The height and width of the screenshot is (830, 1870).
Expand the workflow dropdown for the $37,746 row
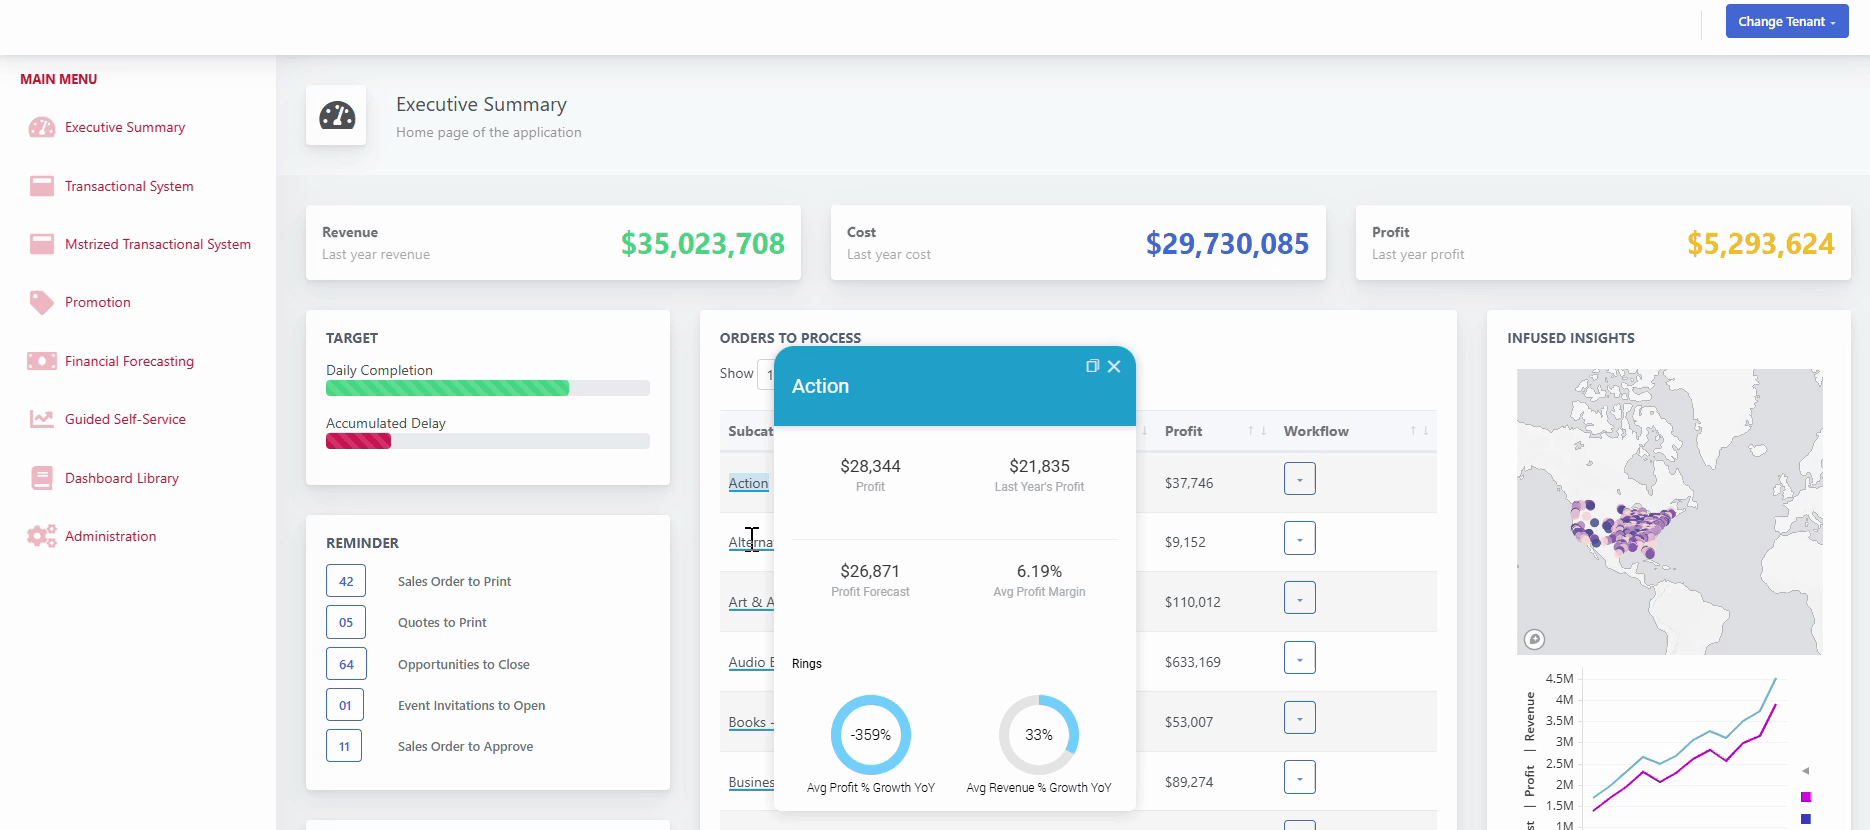pos(1299,479)
